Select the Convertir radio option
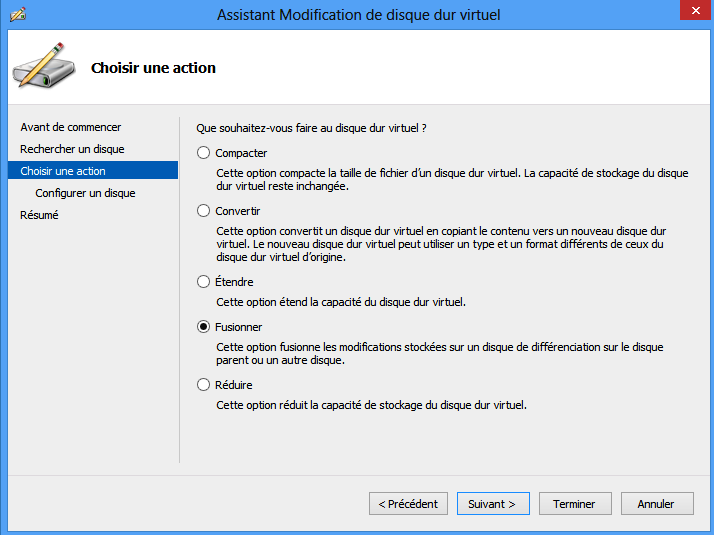This screenshot has height=535, width=714. tap(204, 211)
